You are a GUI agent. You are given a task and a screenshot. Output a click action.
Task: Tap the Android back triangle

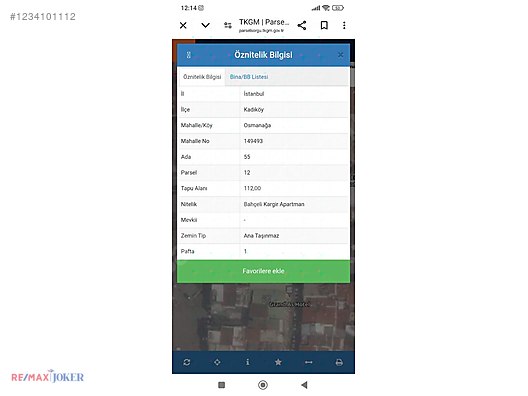[304, 385]
